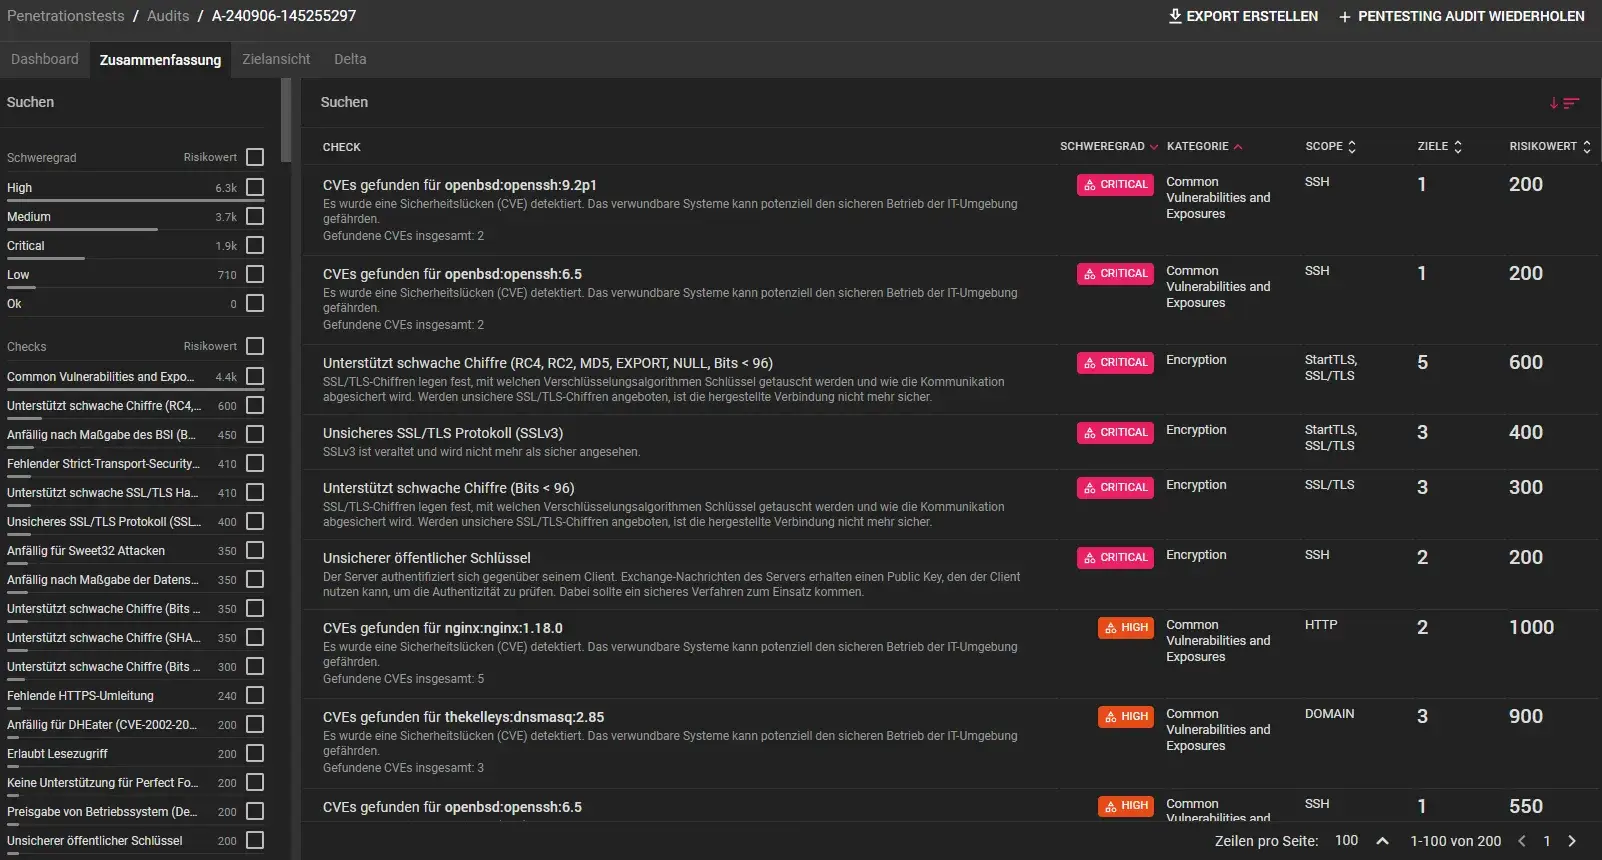Check the Unsicheres SSL/TLS Protokoll filter

(x=255, y=521)
